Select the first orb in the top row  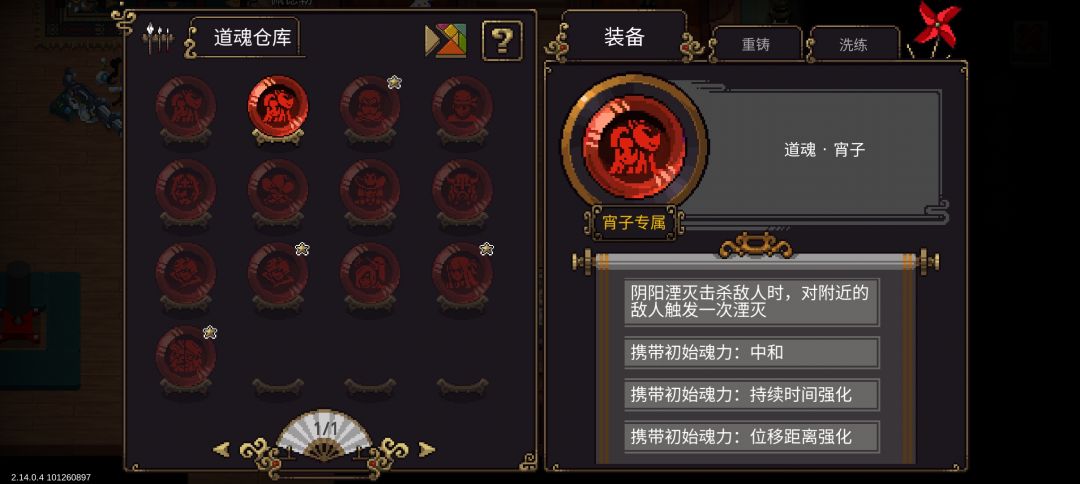[185, 107]
